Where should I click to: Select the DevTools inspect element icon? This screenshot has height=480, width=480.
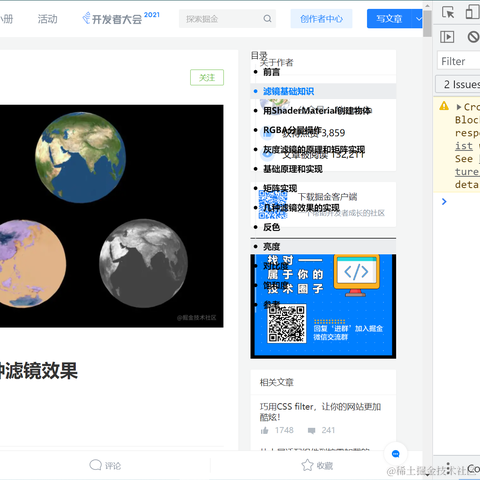point(448,12)
